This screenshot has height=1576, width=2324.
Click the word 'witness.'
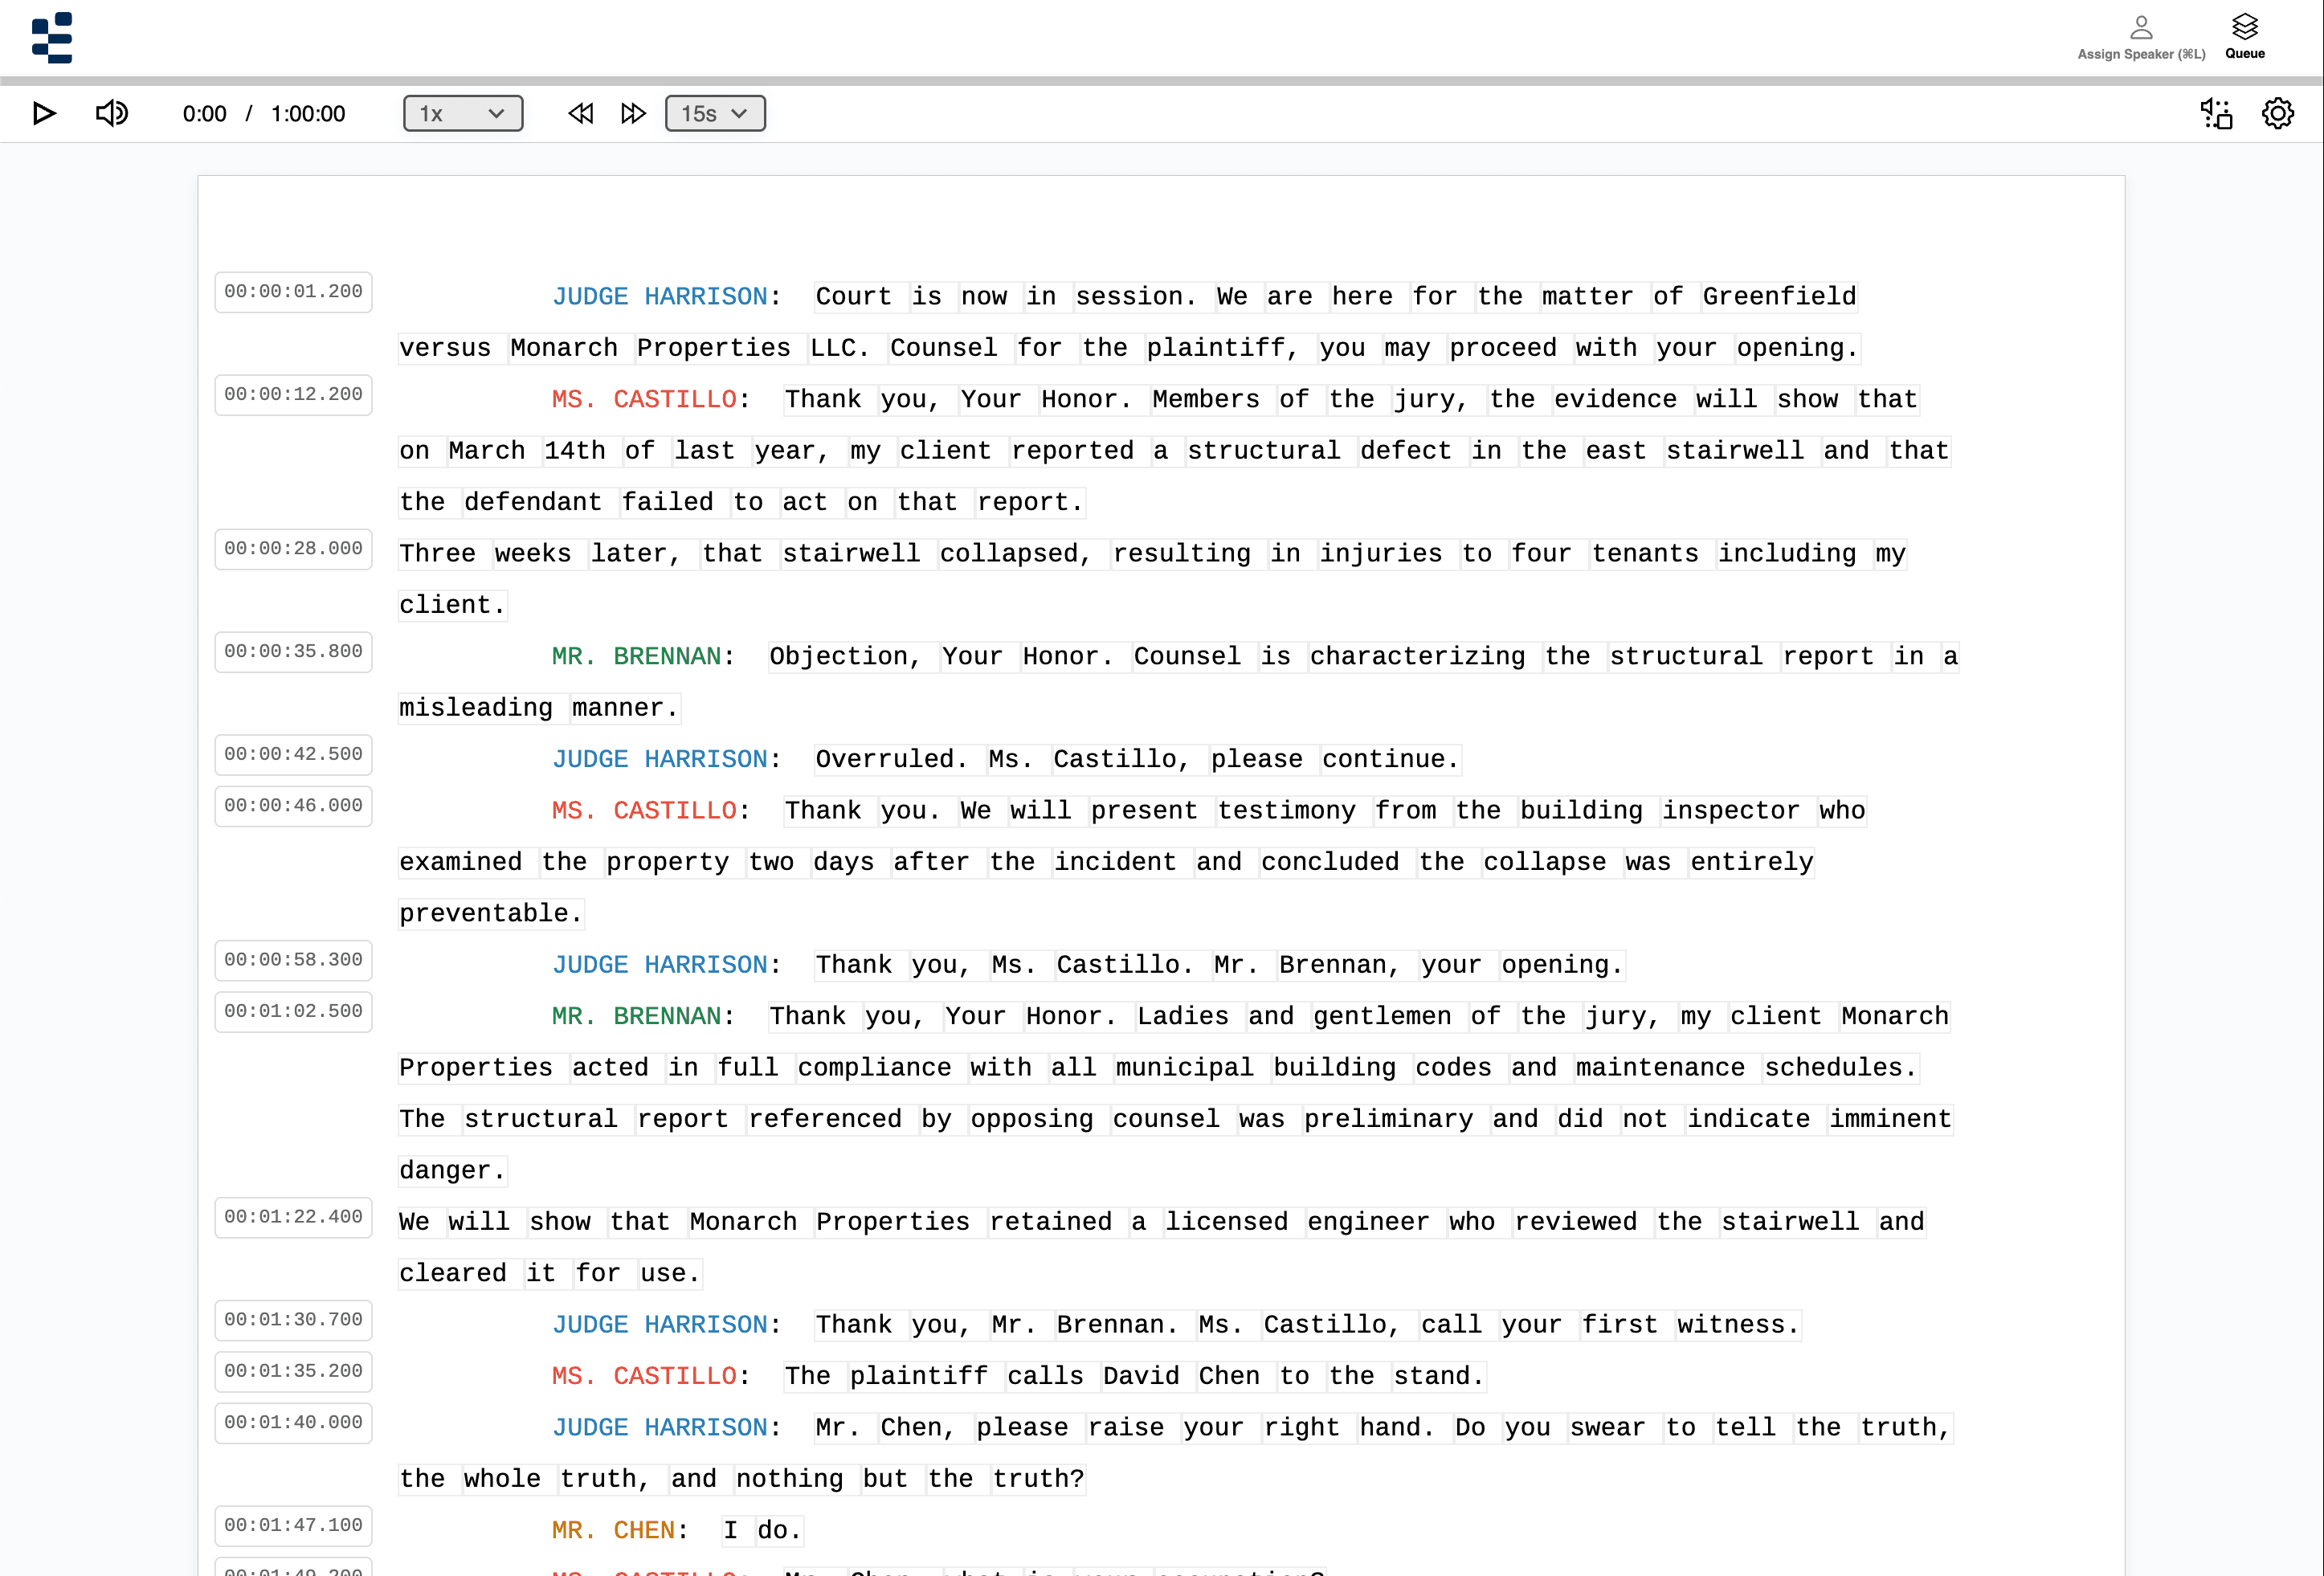(1738, 1325)
